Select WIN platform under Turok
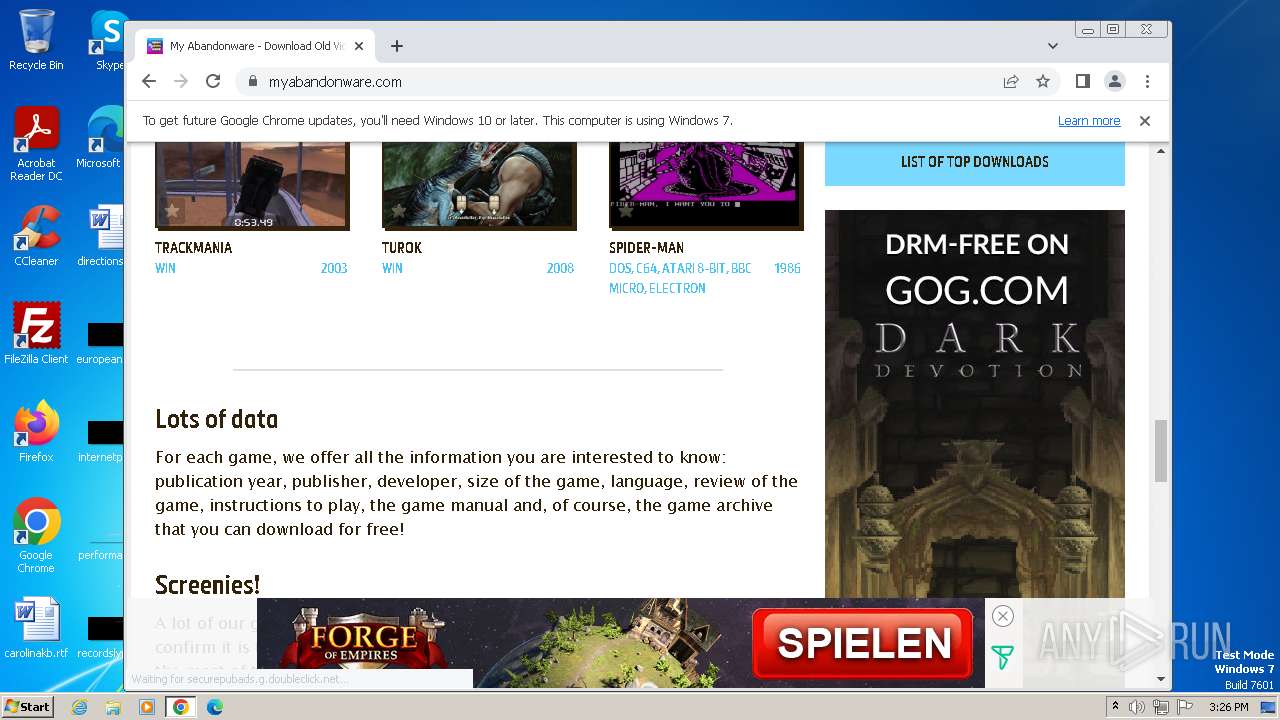Image resolution: width=1280 pixels, height=720 pixels. point(392,268)
